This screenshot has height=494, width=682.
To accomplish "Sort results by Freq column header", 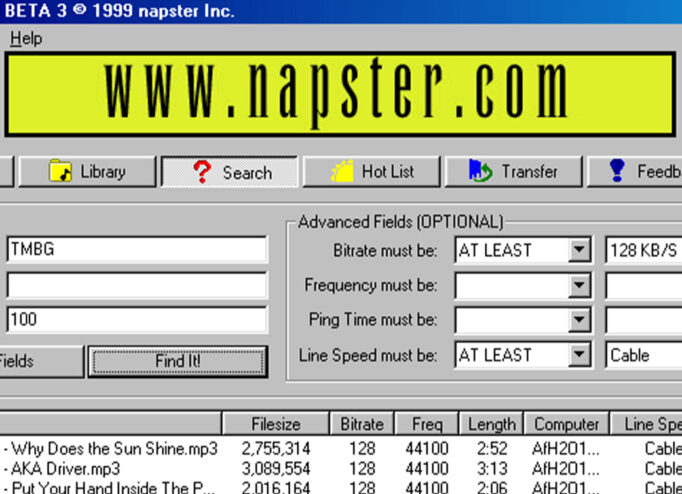I will (427, 424).
